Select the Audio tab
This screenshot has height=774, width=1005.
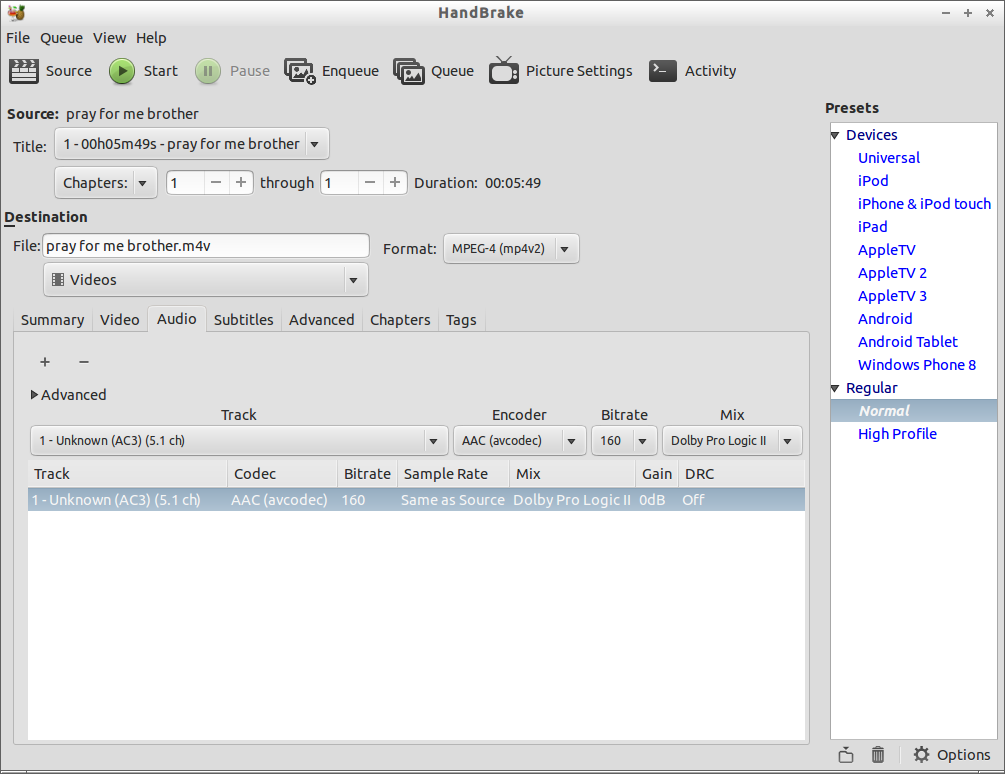tap(177, 319)
